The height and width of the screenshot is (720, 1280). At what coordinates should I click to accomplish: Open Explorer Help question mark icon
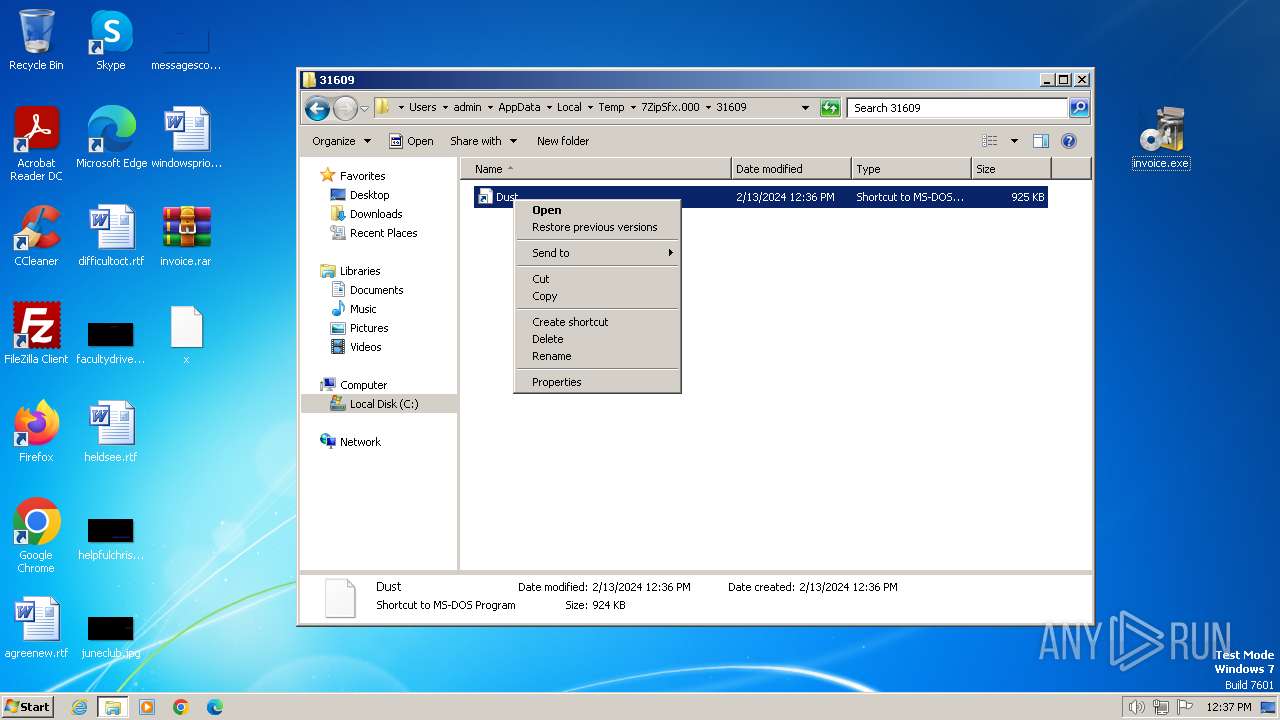(x=1069, y=141)
